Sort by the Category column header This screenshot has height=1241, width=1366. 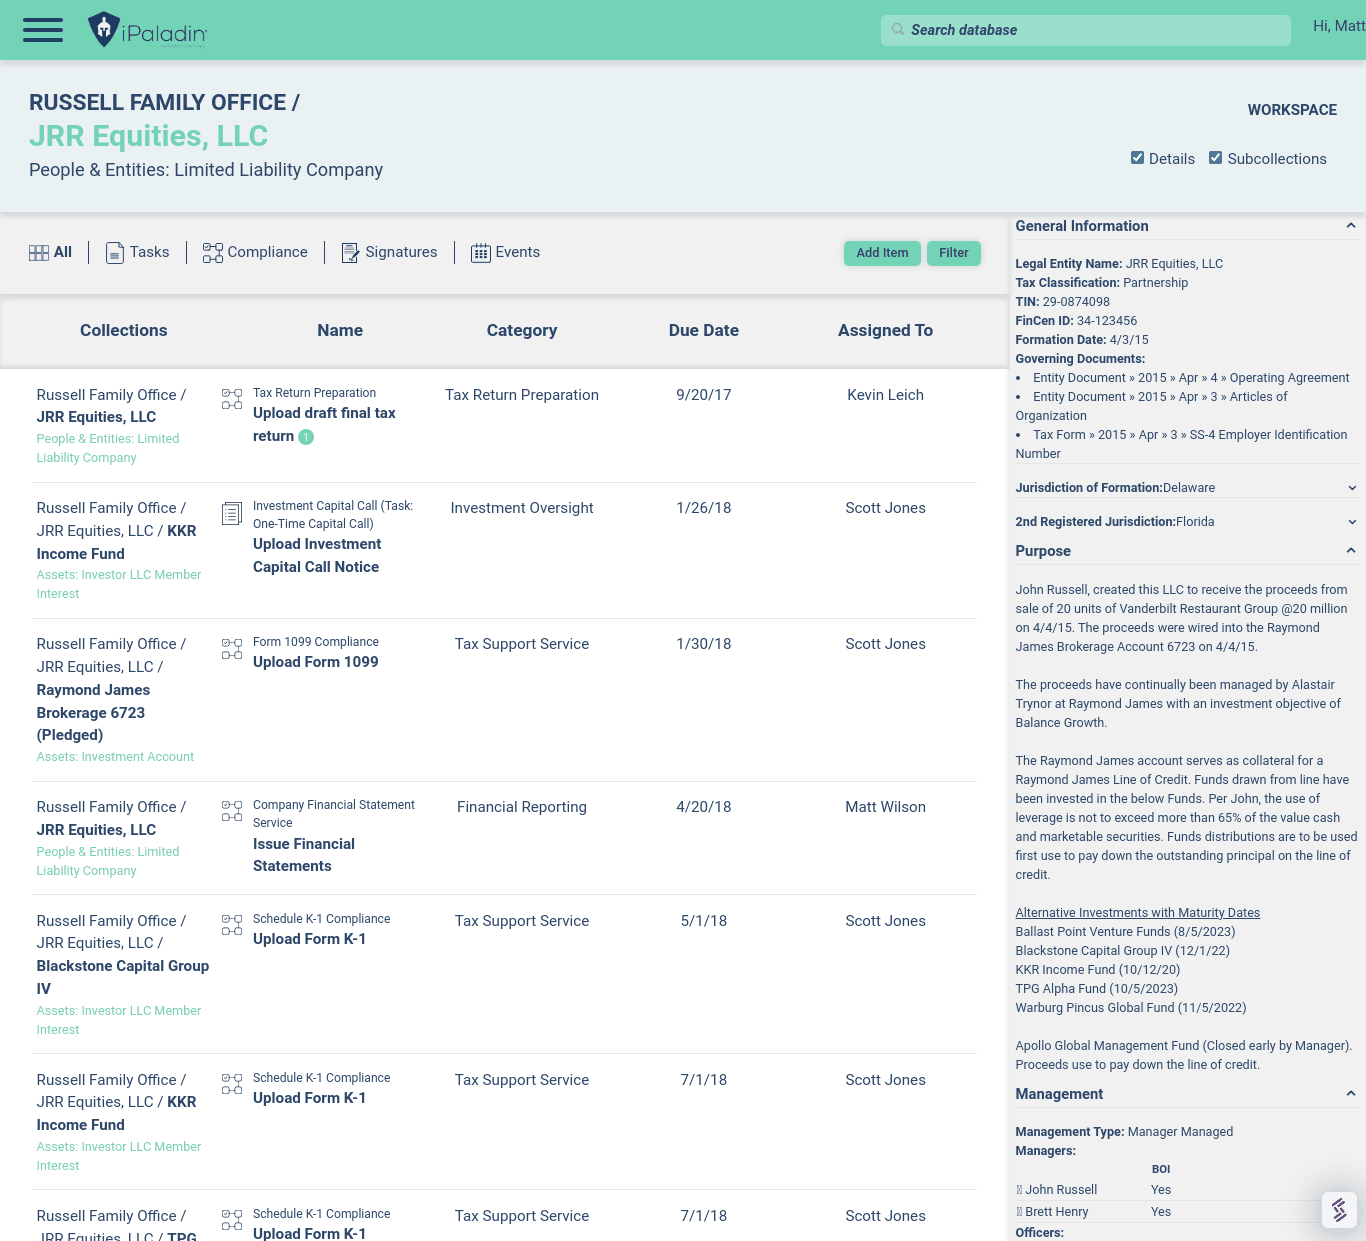[522, 330]
